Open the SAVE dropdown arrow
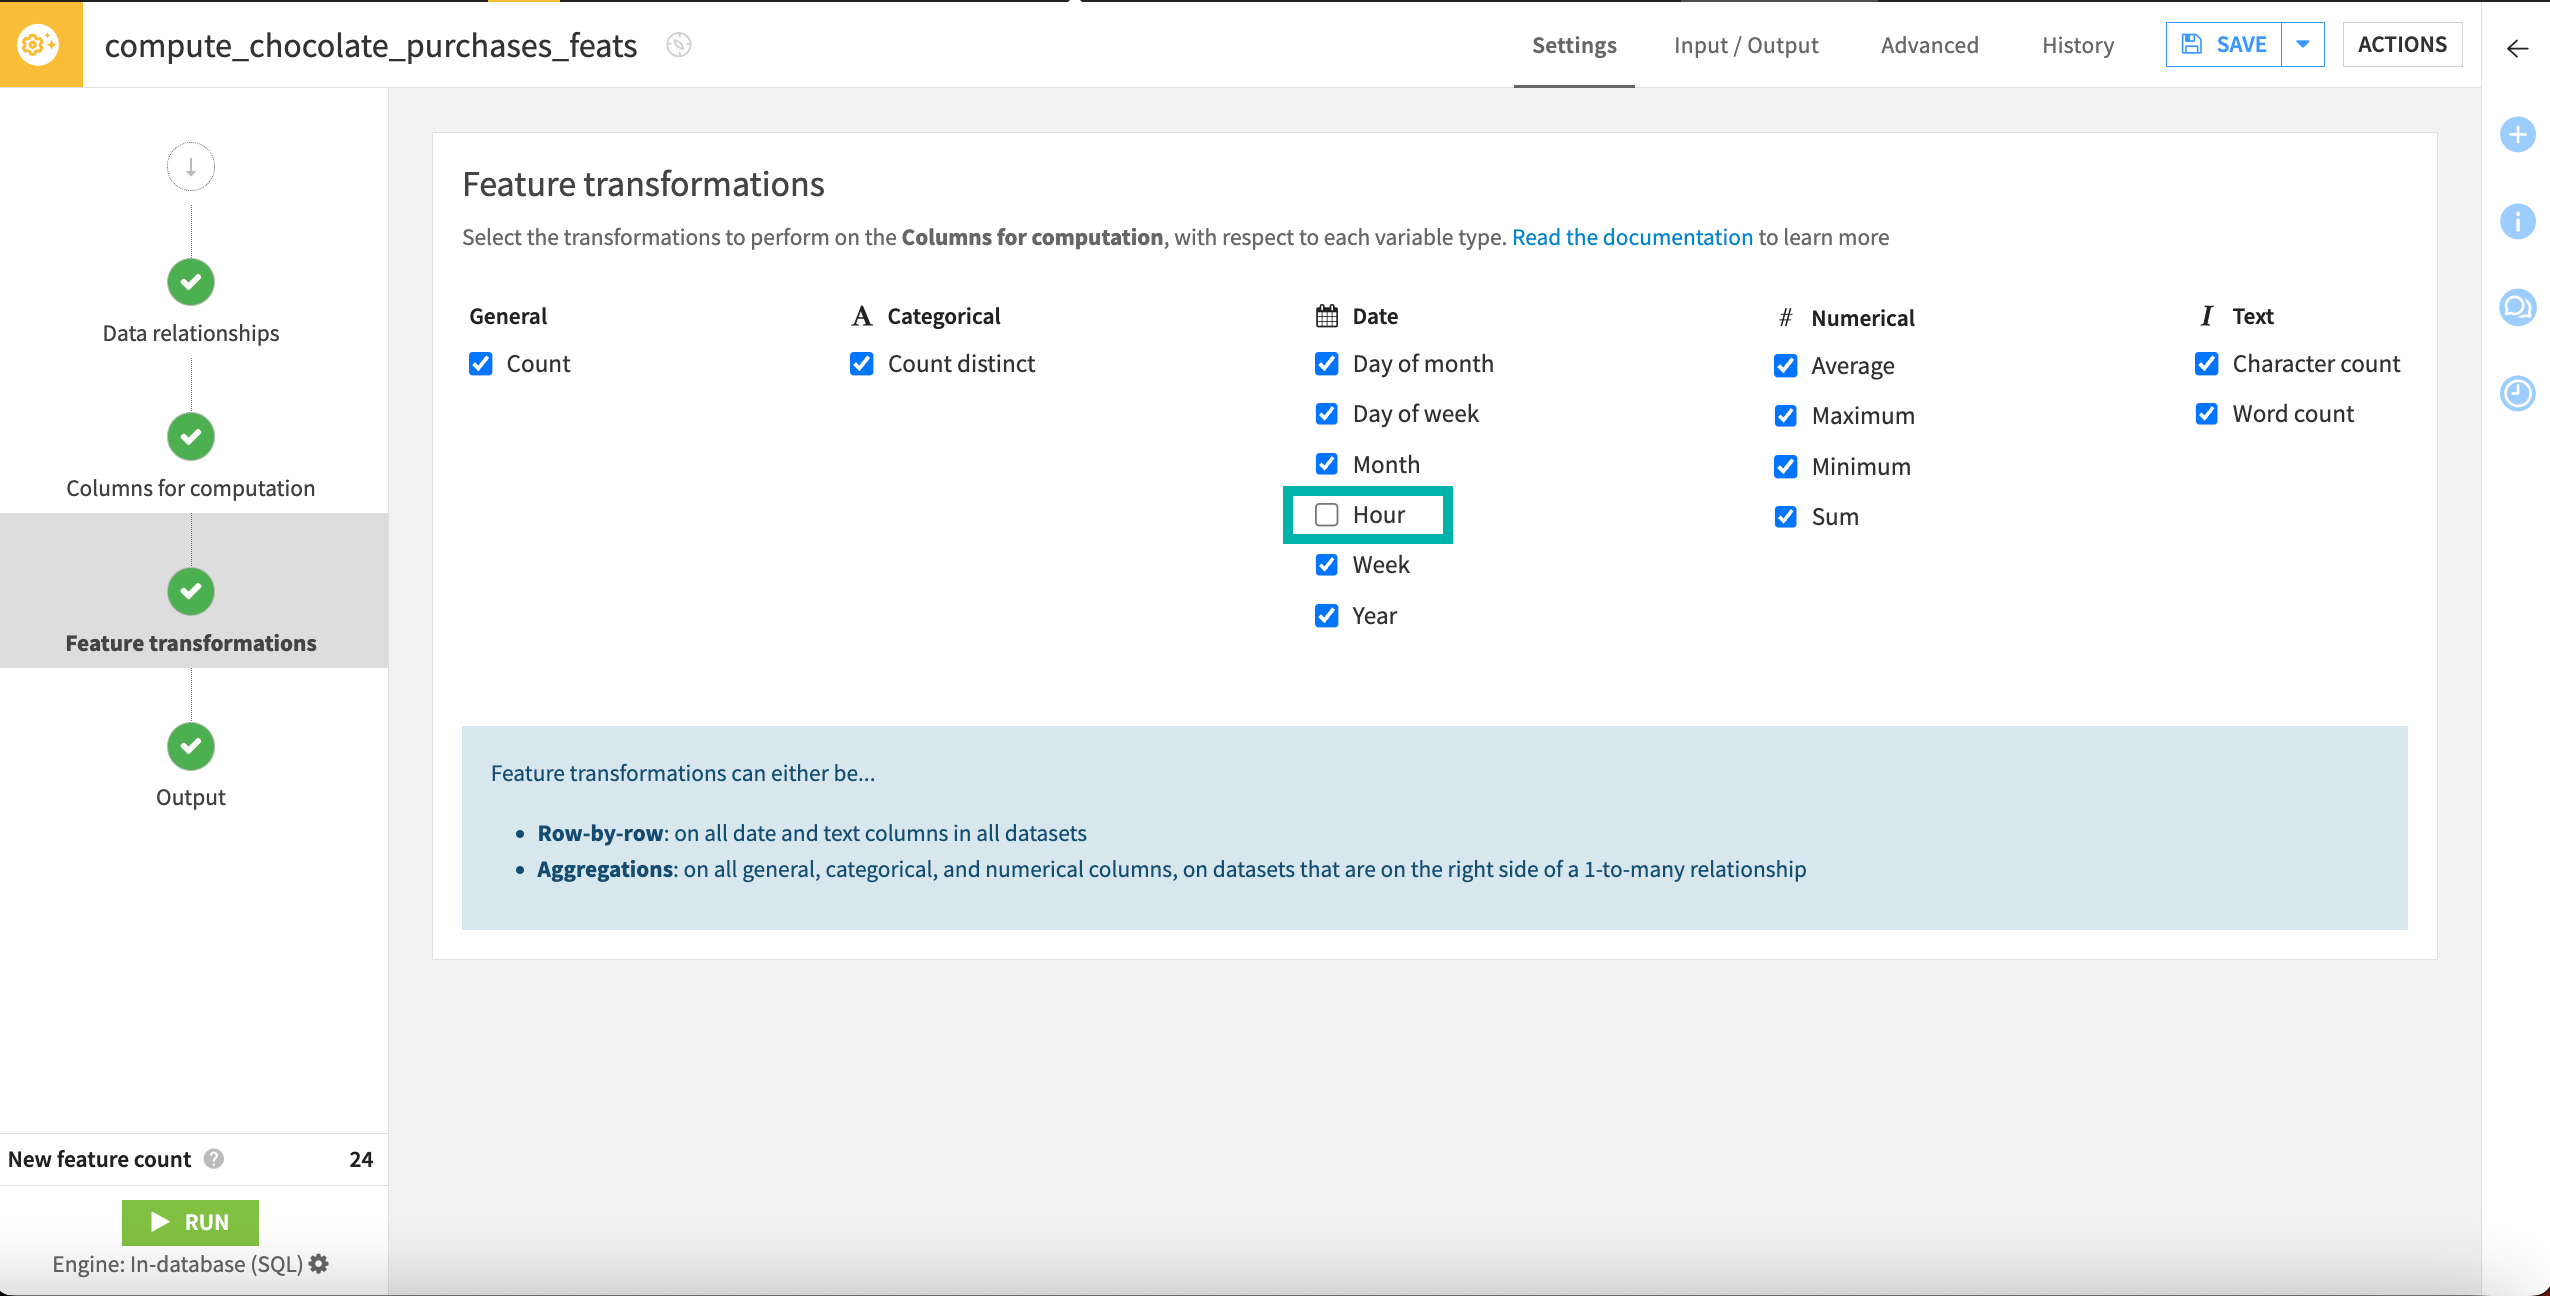This screenshot has height=1296, width=2550. click(x=2304, y=44)
